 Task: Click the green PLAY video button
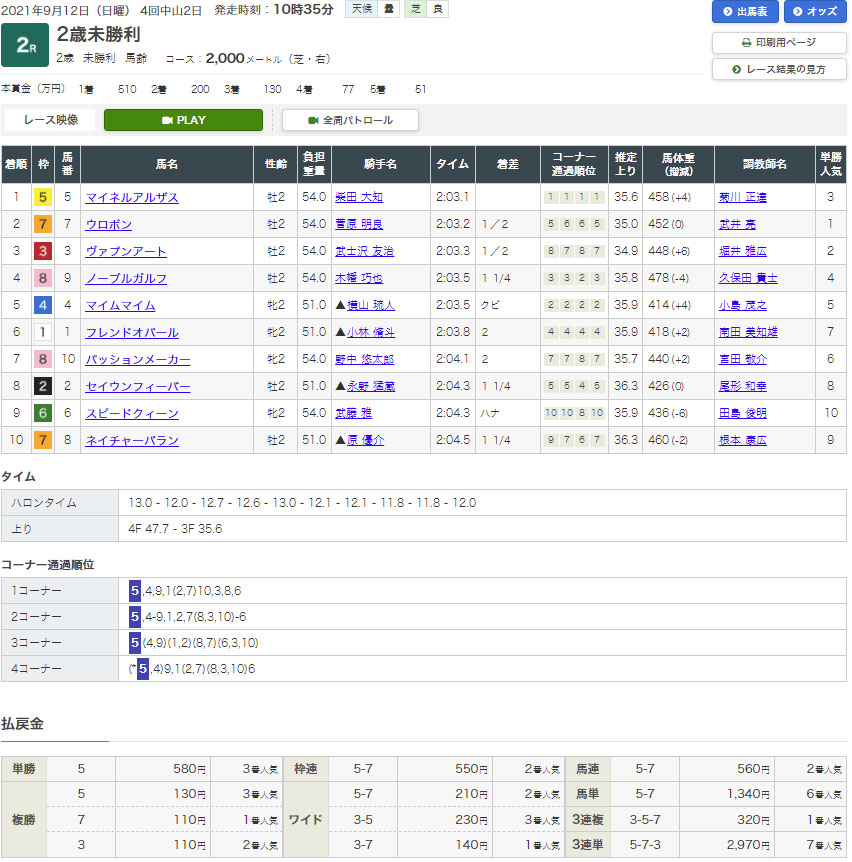click(x=183, y=120)
